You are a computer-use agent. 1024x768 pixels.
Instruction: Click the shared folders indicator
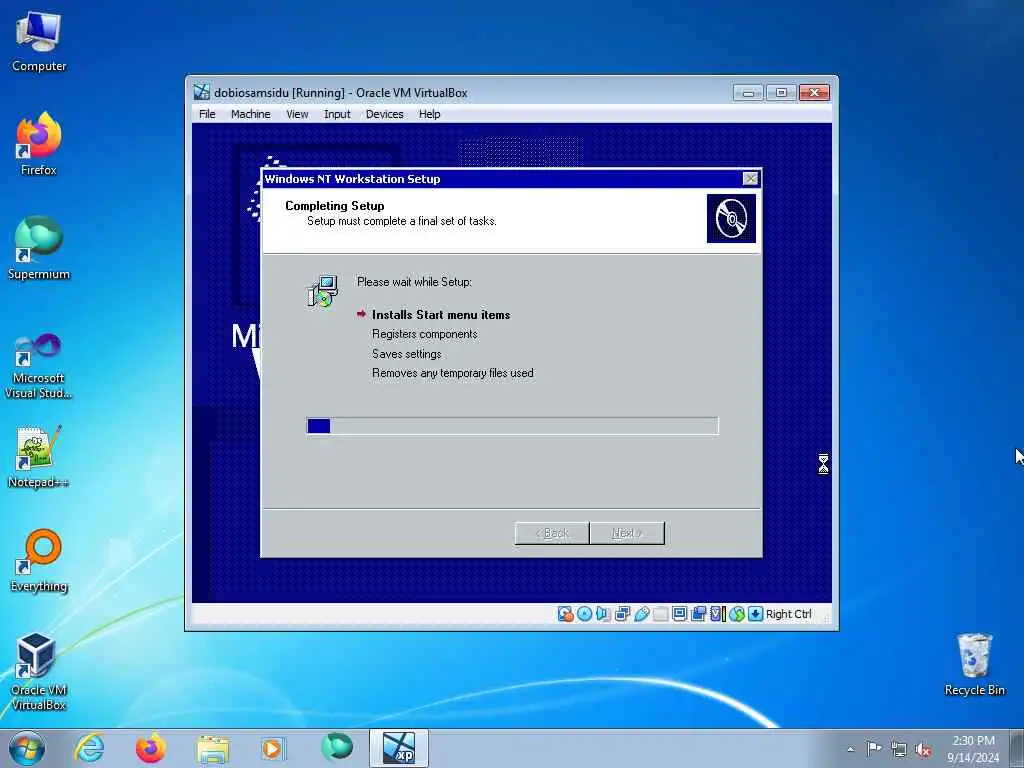click(660, 614)
